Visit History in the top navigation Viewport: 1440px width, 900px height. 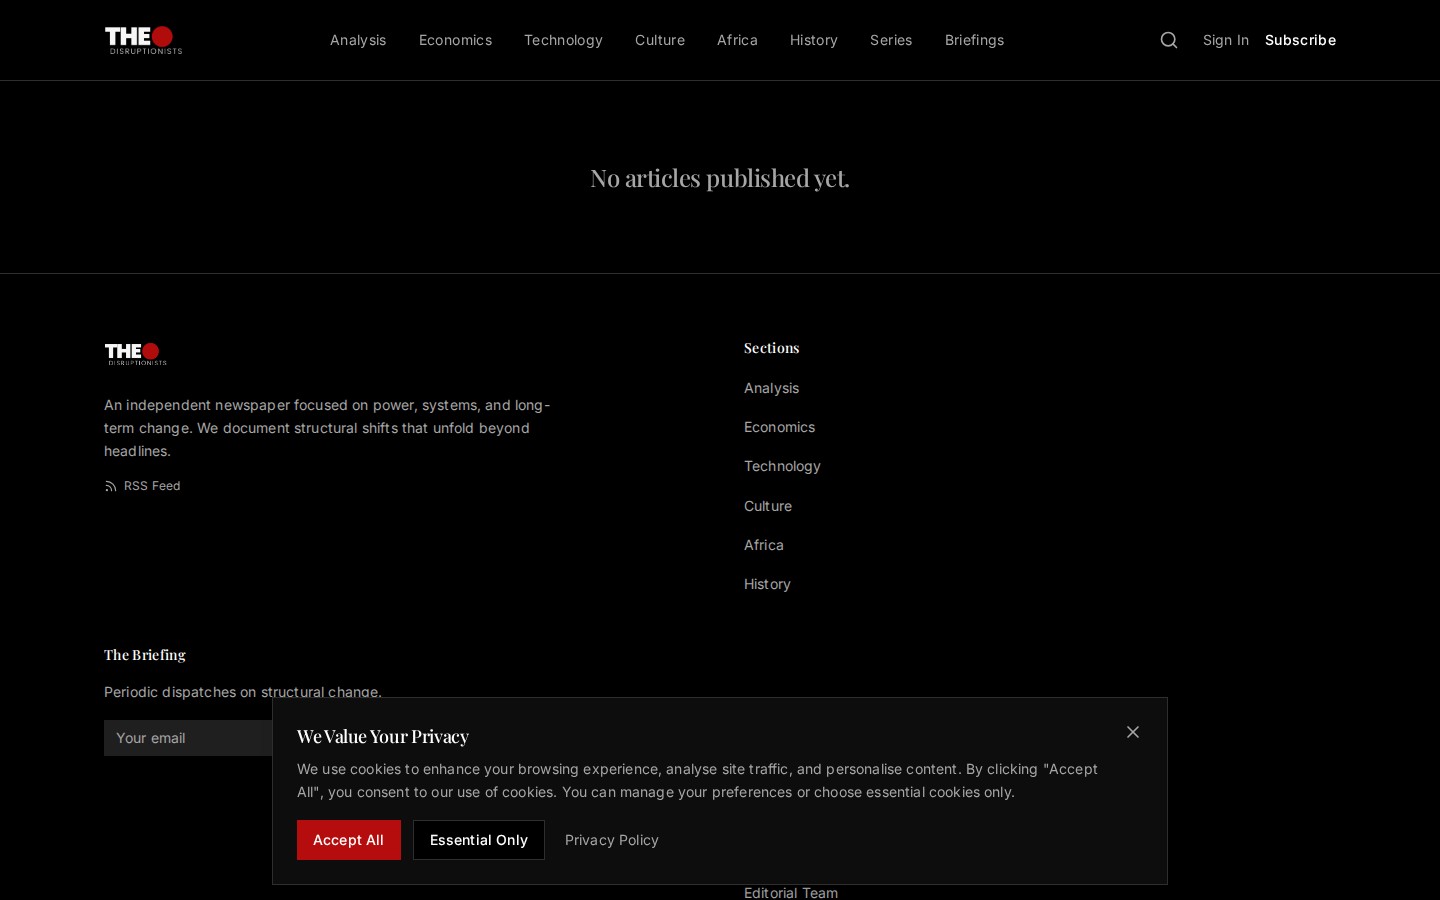pos(814,40)
